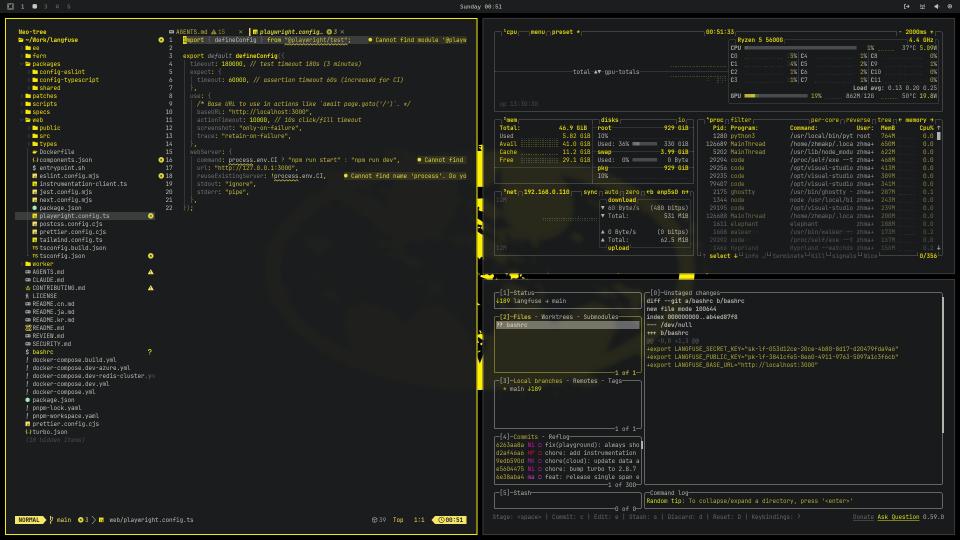960x540 pixels.
Task: Click warning triangle next to CONTRIBUTING.md
Action: [x=151, y=288]
